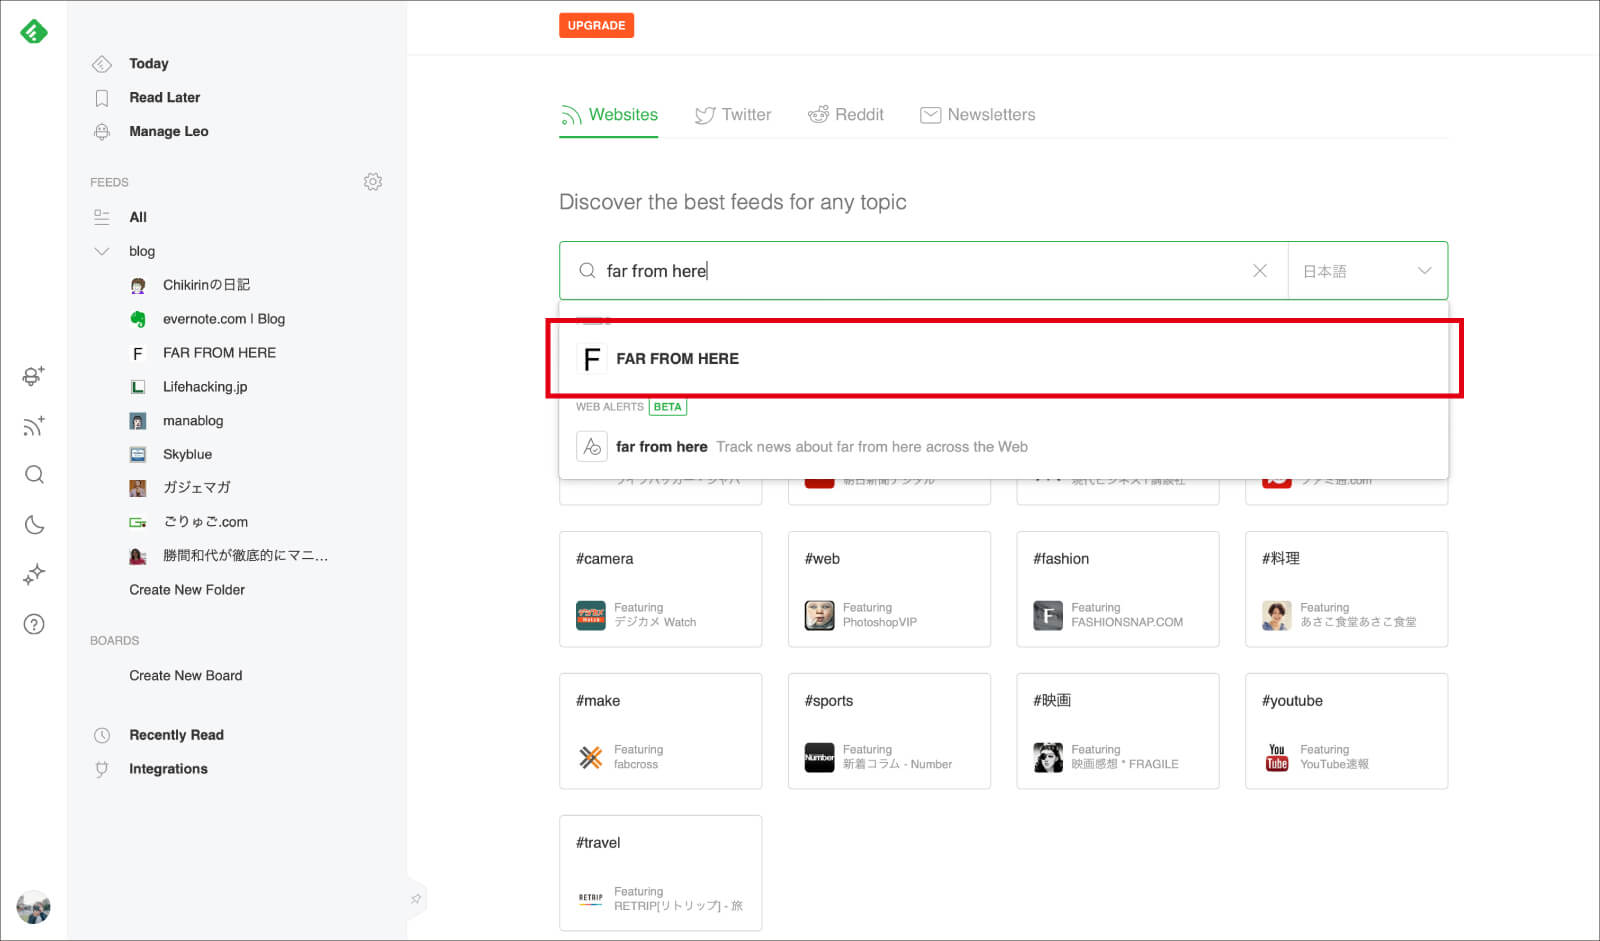Click Create New Folder

pos(187,590)
